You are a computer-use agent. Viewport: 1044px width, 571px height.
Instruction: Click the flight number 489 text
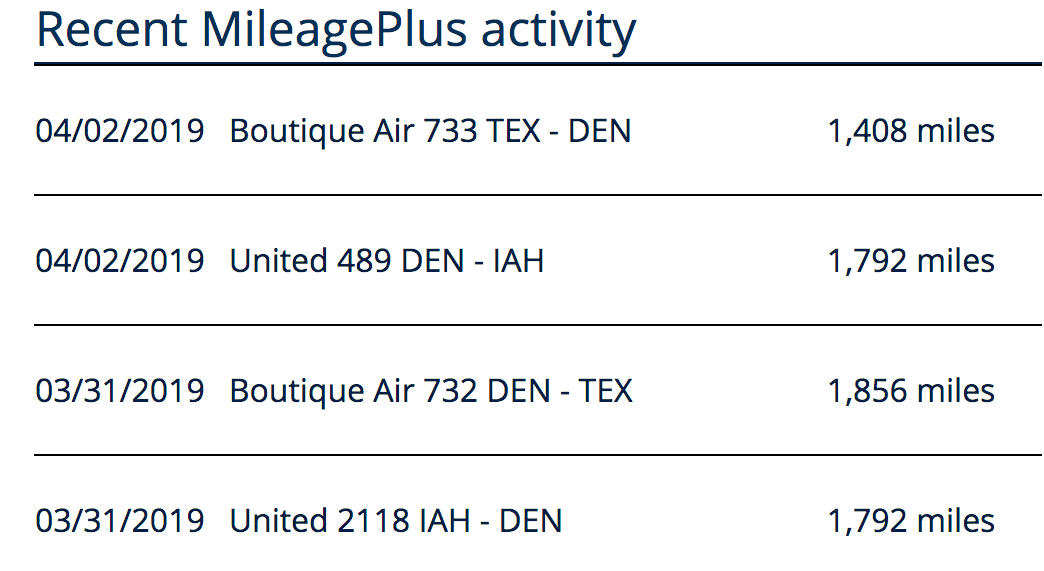coord(364,260)
